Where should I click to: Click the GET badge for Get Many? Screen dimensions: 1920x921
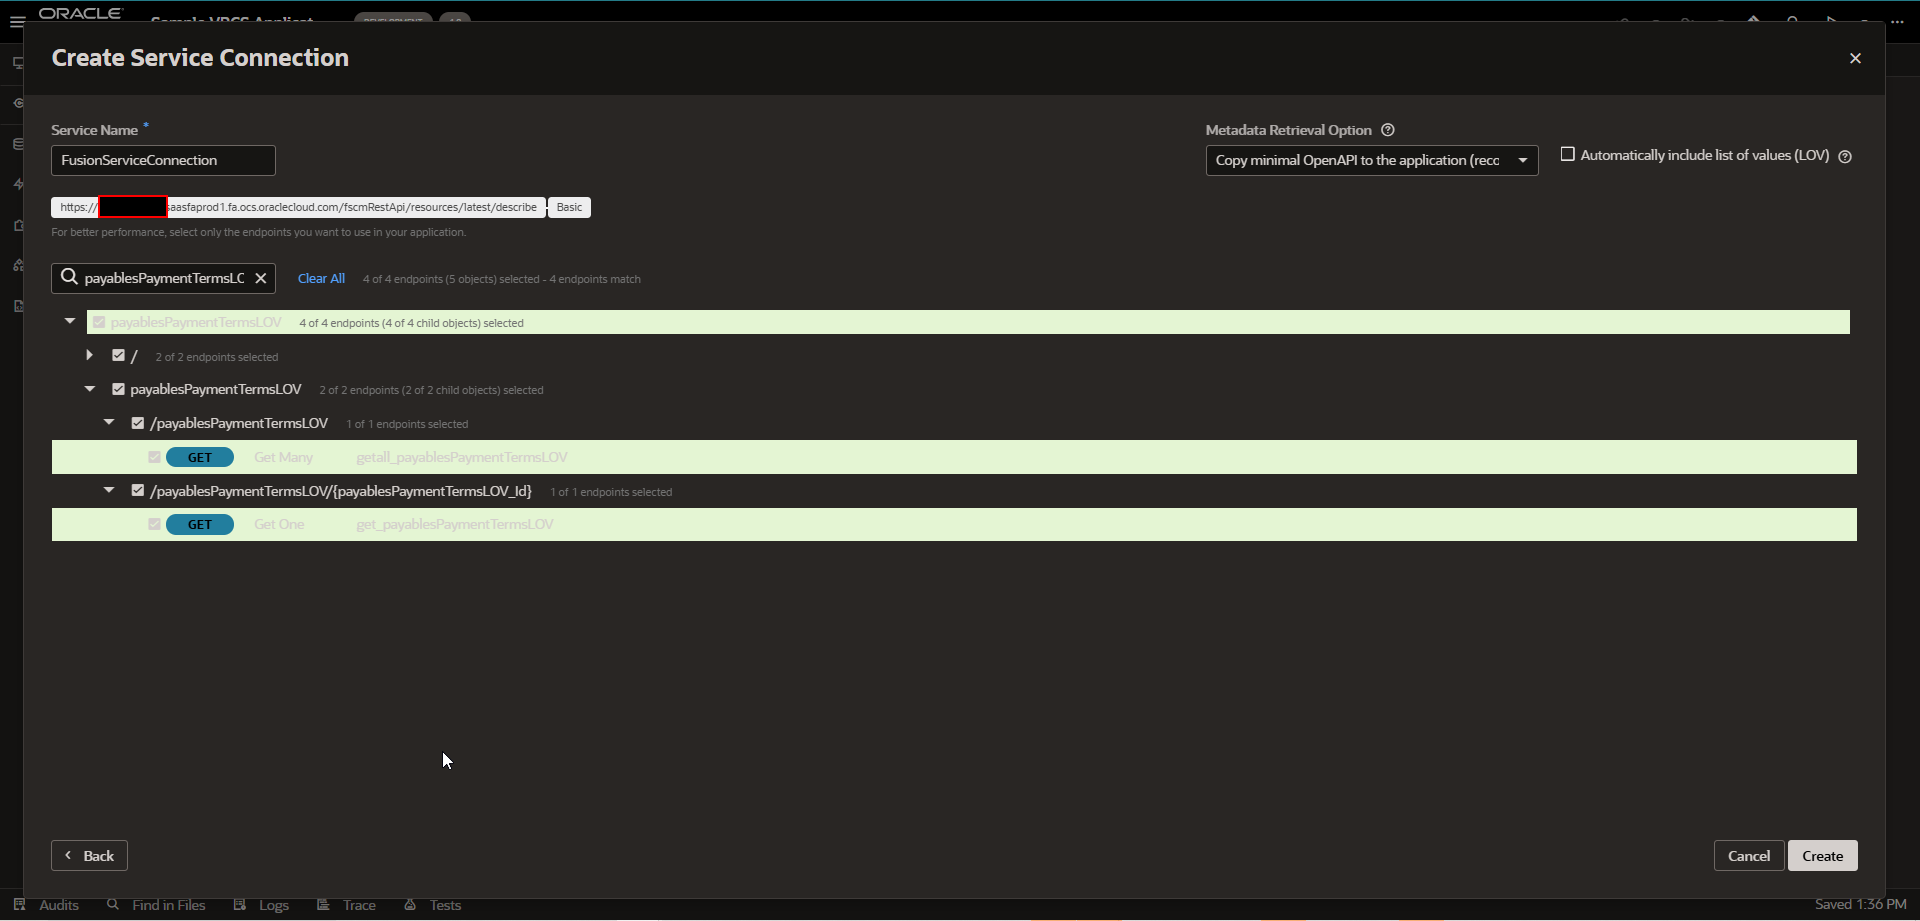coord(200,457)
